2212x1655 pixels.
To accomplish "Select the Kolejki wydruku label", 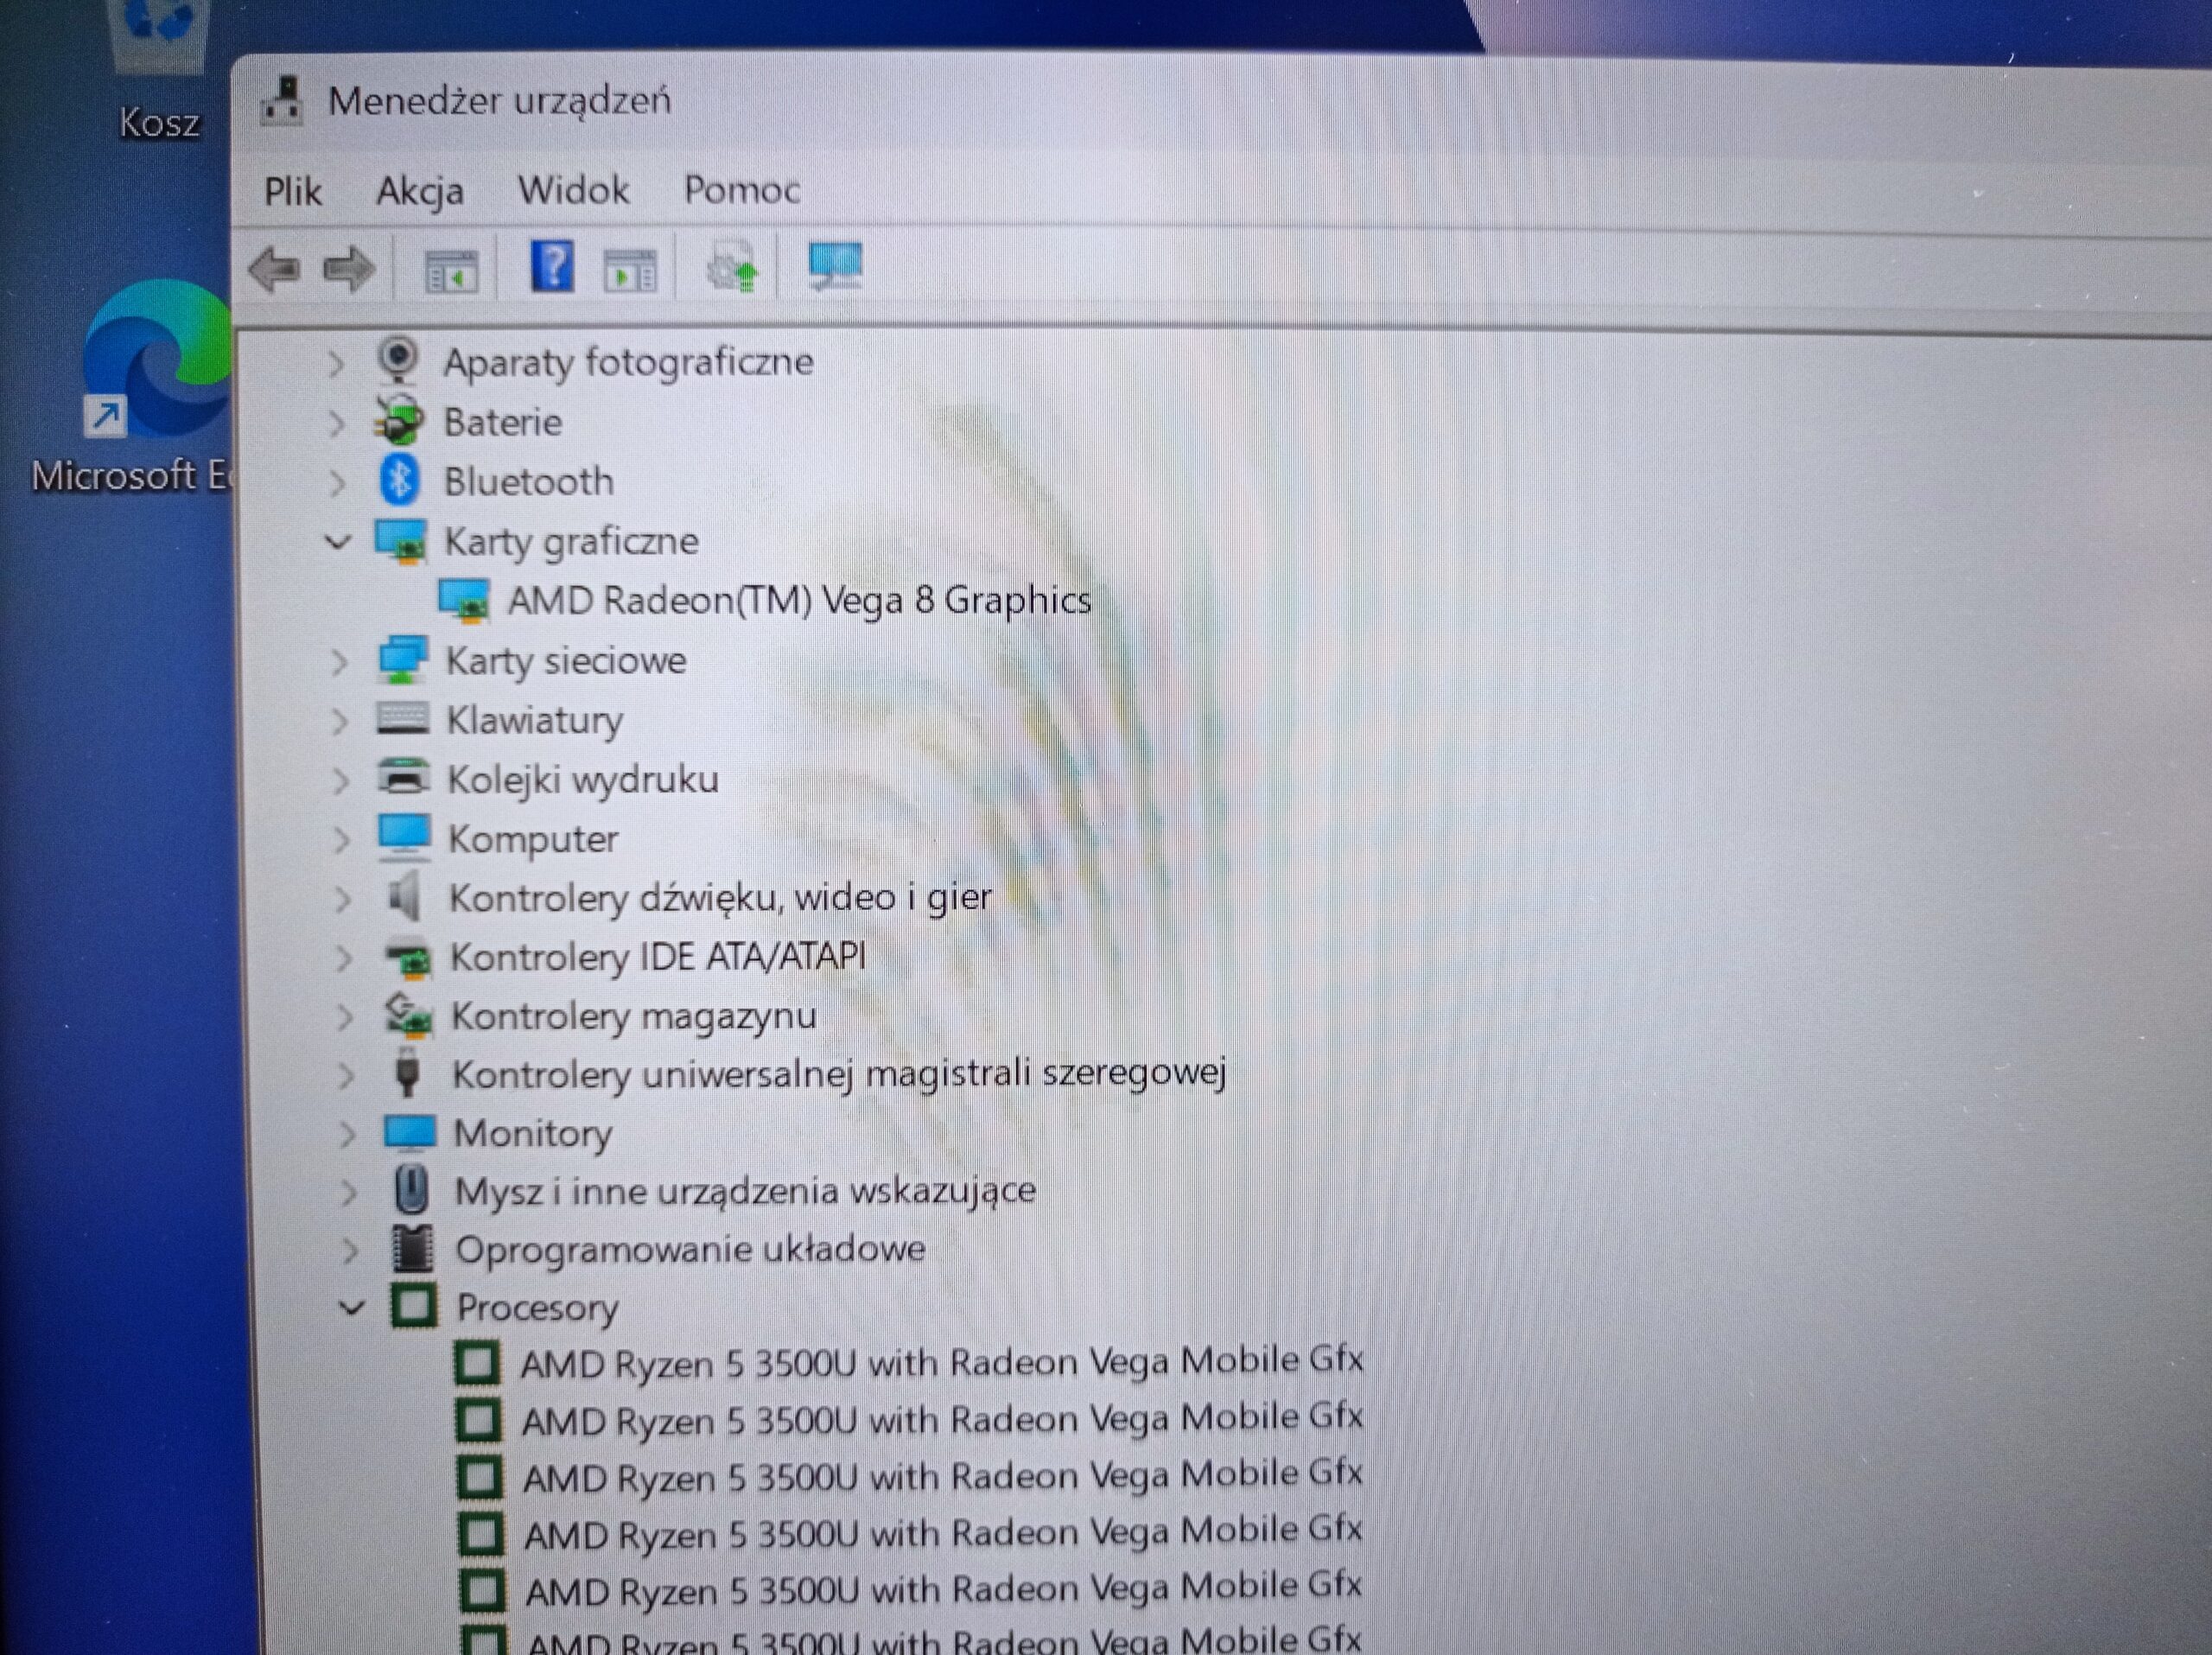I will coord(583,779).
